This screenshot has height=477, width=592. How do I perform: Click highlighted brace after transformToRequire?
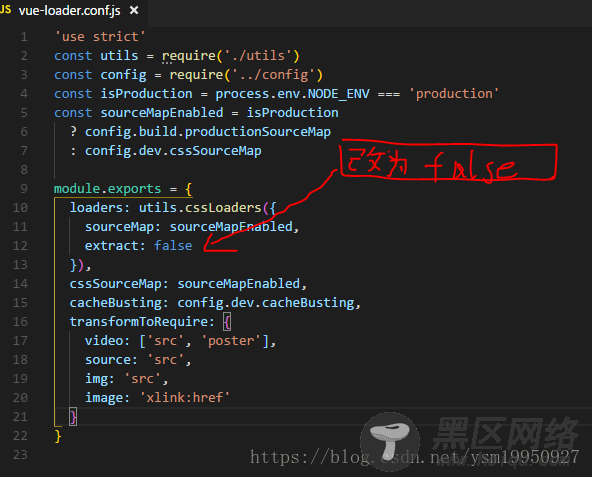tap(227, 322)
